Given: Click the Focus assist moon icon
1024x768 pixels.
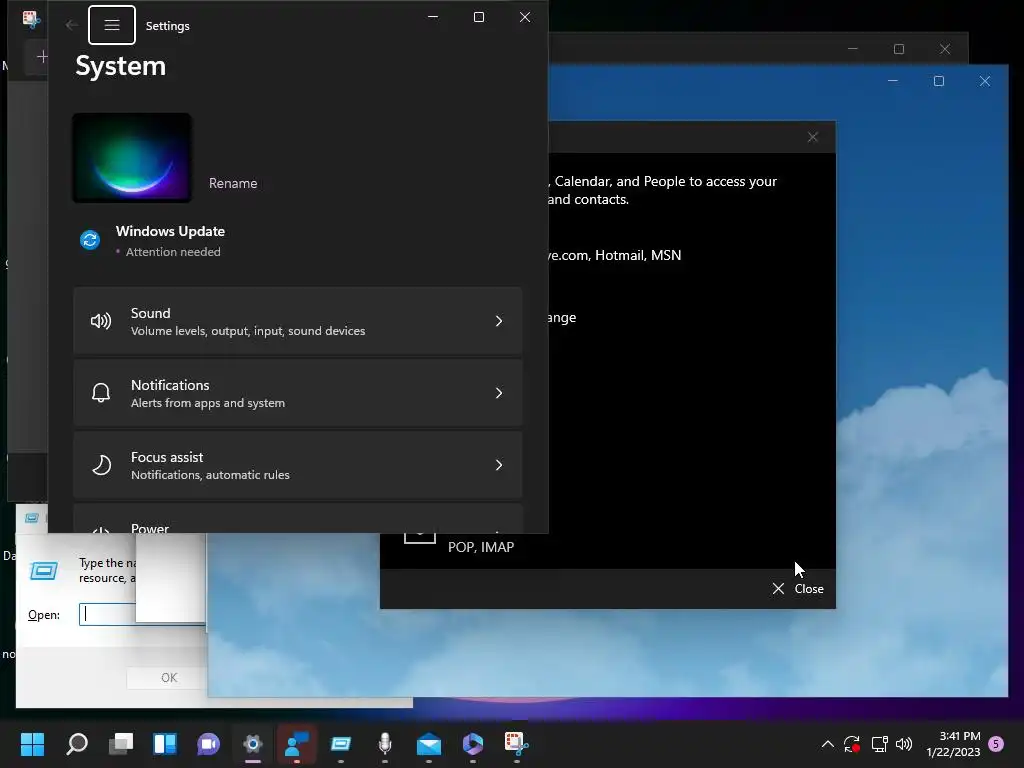Looking at the screenshot, I should (x=101, y=465).
